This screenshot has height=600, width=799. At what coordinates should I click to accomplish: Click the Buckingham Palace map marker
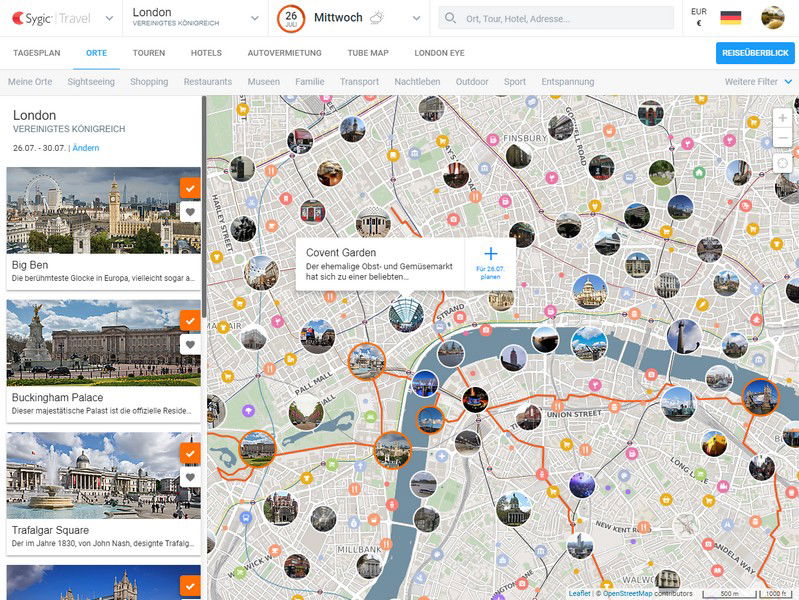click(x=257, y=449)
